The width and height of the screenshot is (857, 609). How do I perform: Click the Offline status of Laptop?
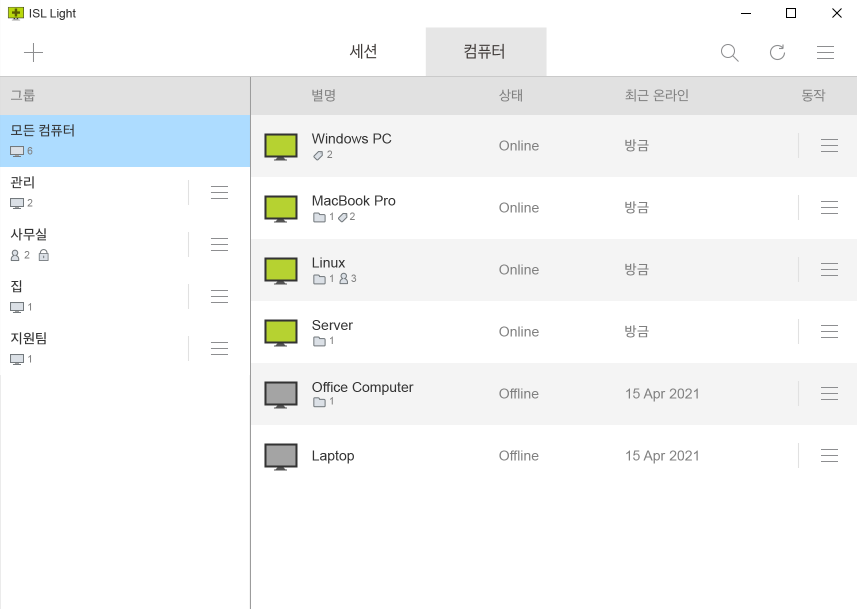click(x=519, y=455)
